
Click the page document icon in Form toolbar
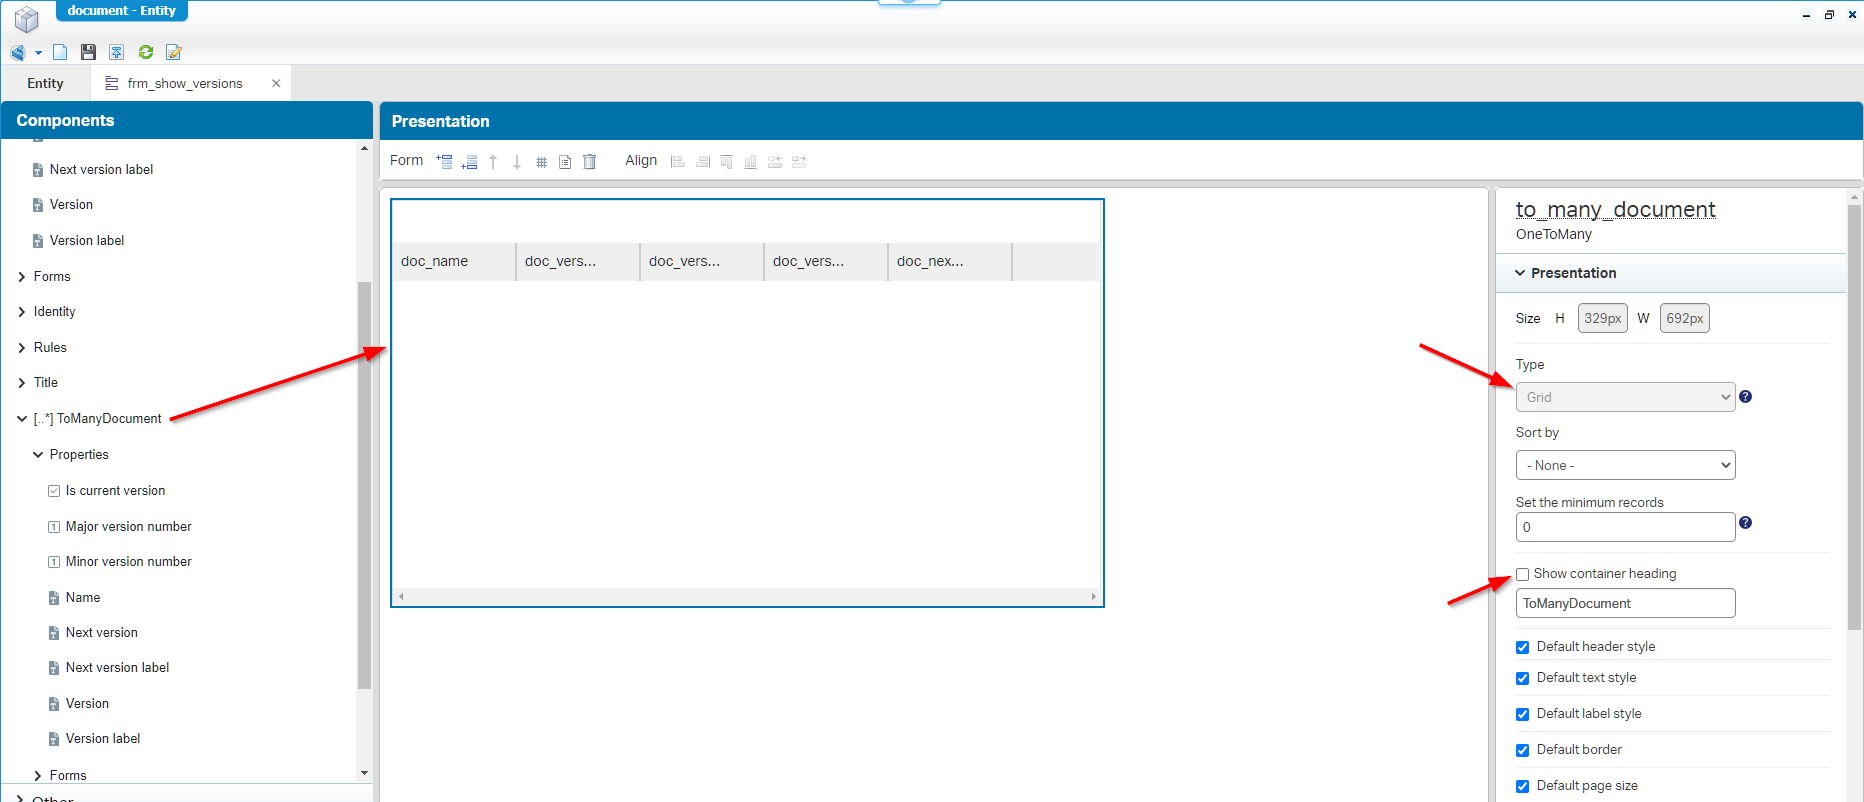(565, 162)
